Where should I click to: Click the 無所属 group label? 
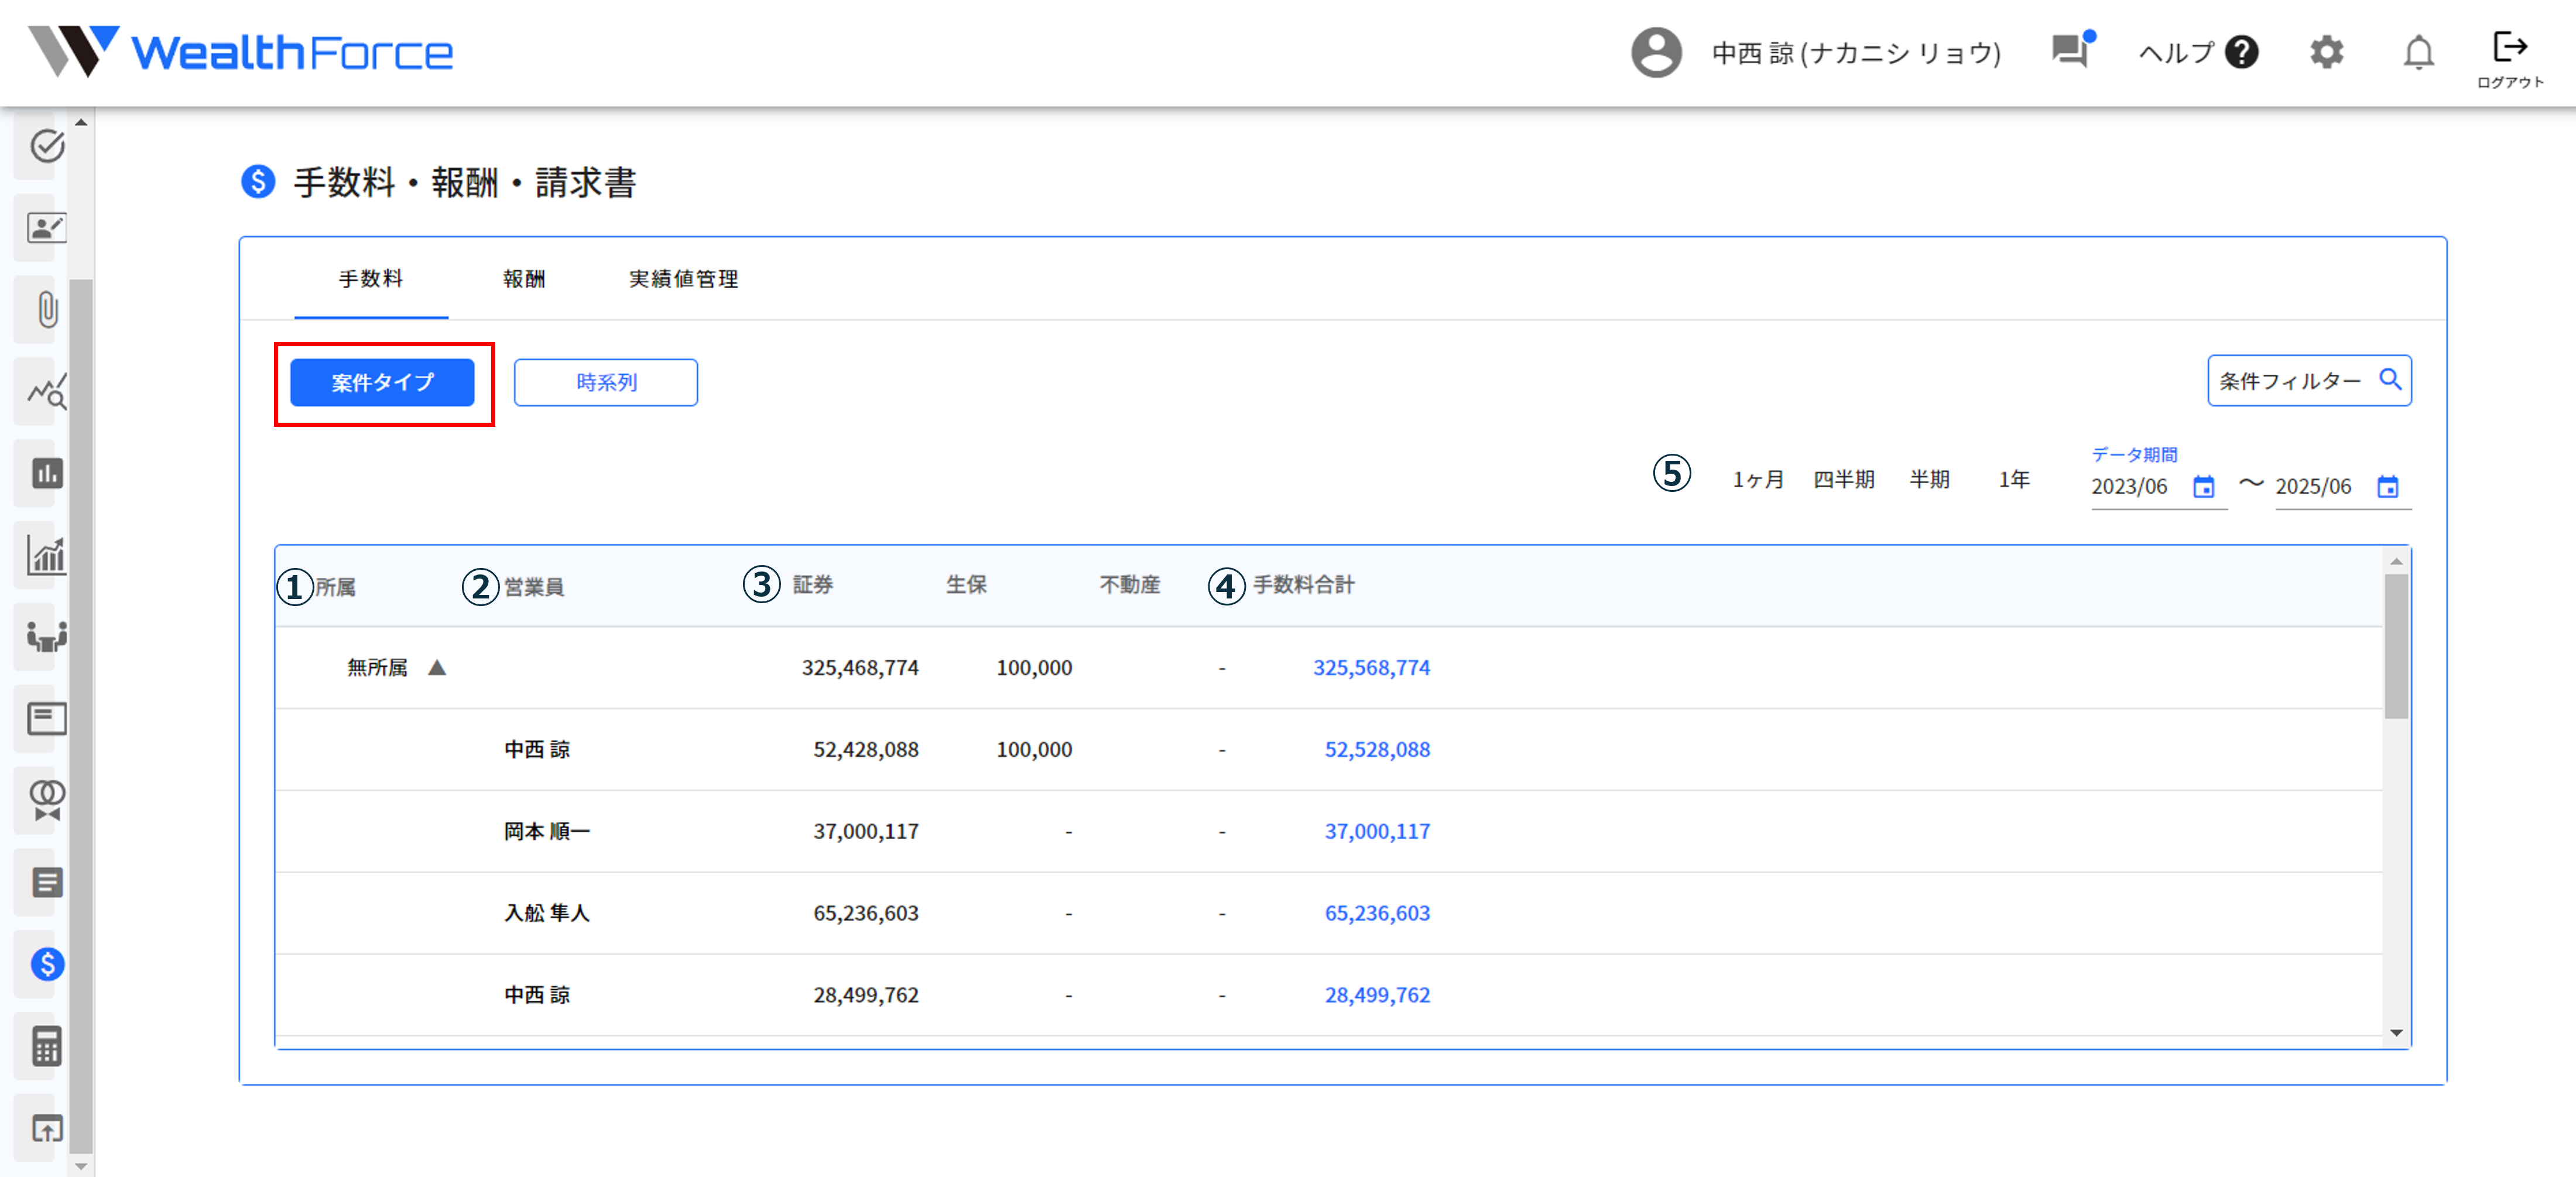pos(377,668)
